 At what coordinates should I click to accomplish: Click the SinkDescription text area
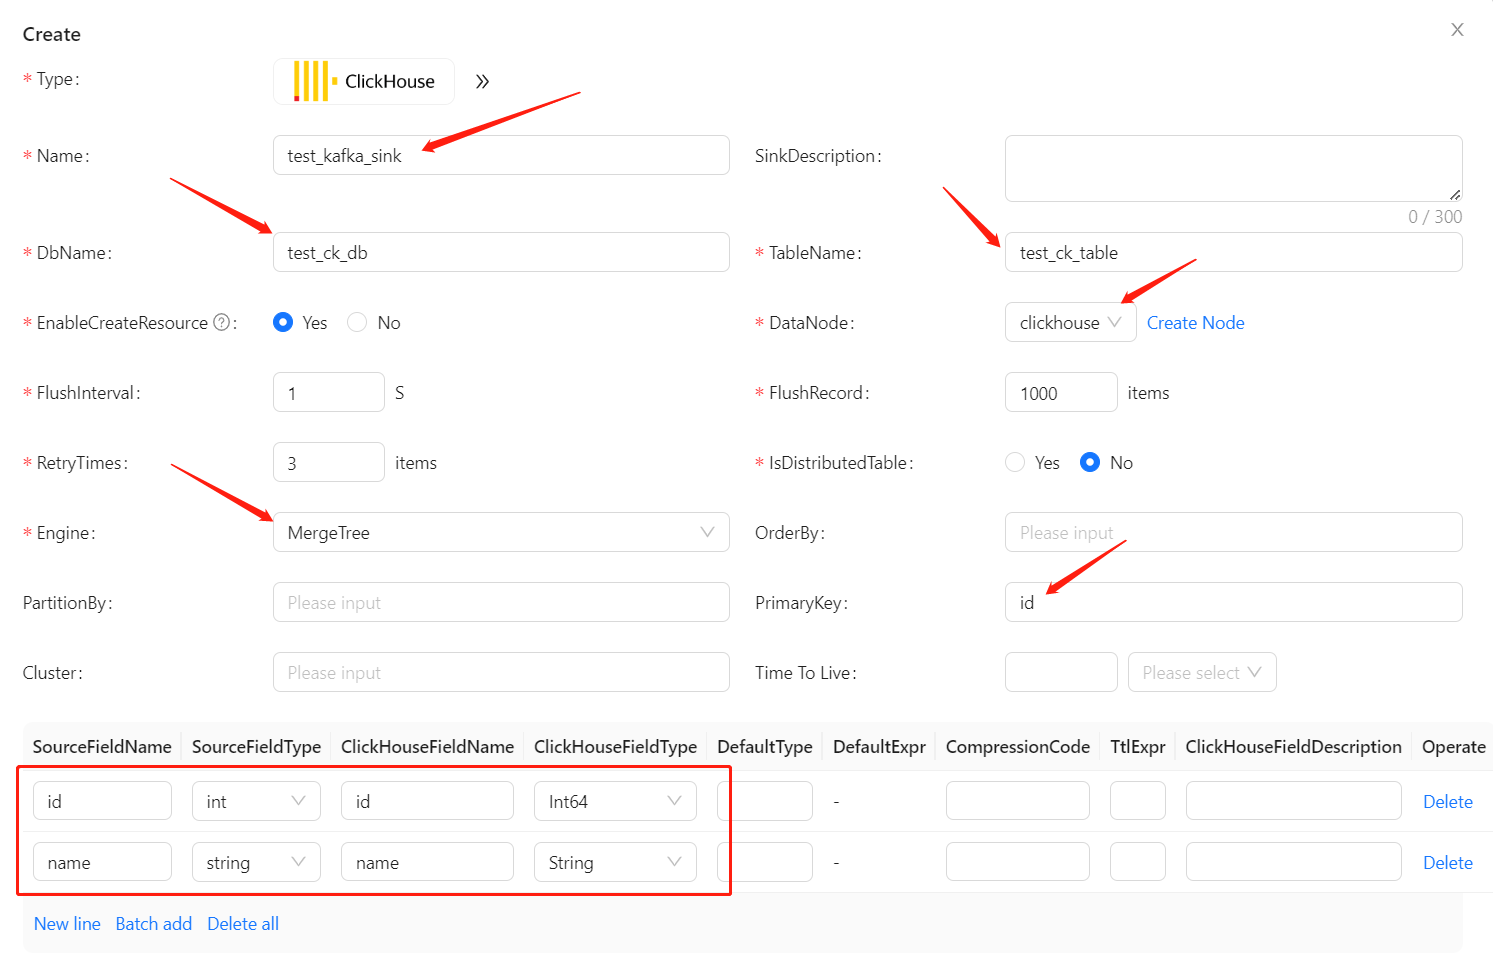click(1233, 168)
